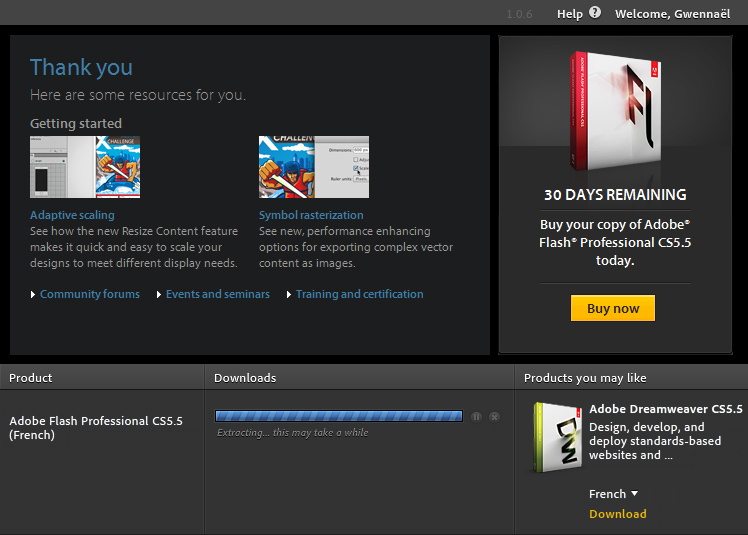
Task: Click the arrow bullet beside Community forums
Action: [33, 295]
